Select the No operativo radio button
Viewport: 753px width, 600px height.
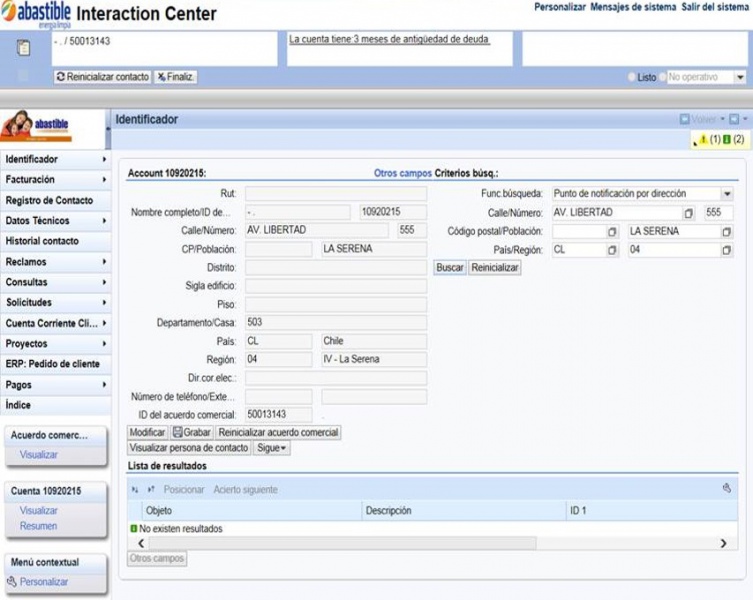tap(663, 77)
